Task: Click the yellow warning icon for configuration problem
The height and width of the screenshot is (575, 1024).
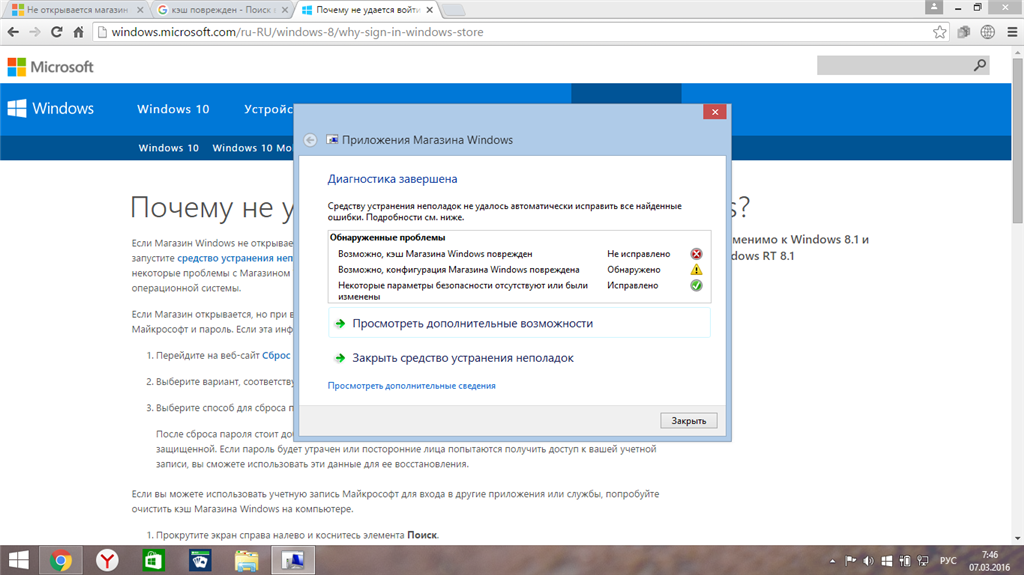Action: tap(696, 269)
